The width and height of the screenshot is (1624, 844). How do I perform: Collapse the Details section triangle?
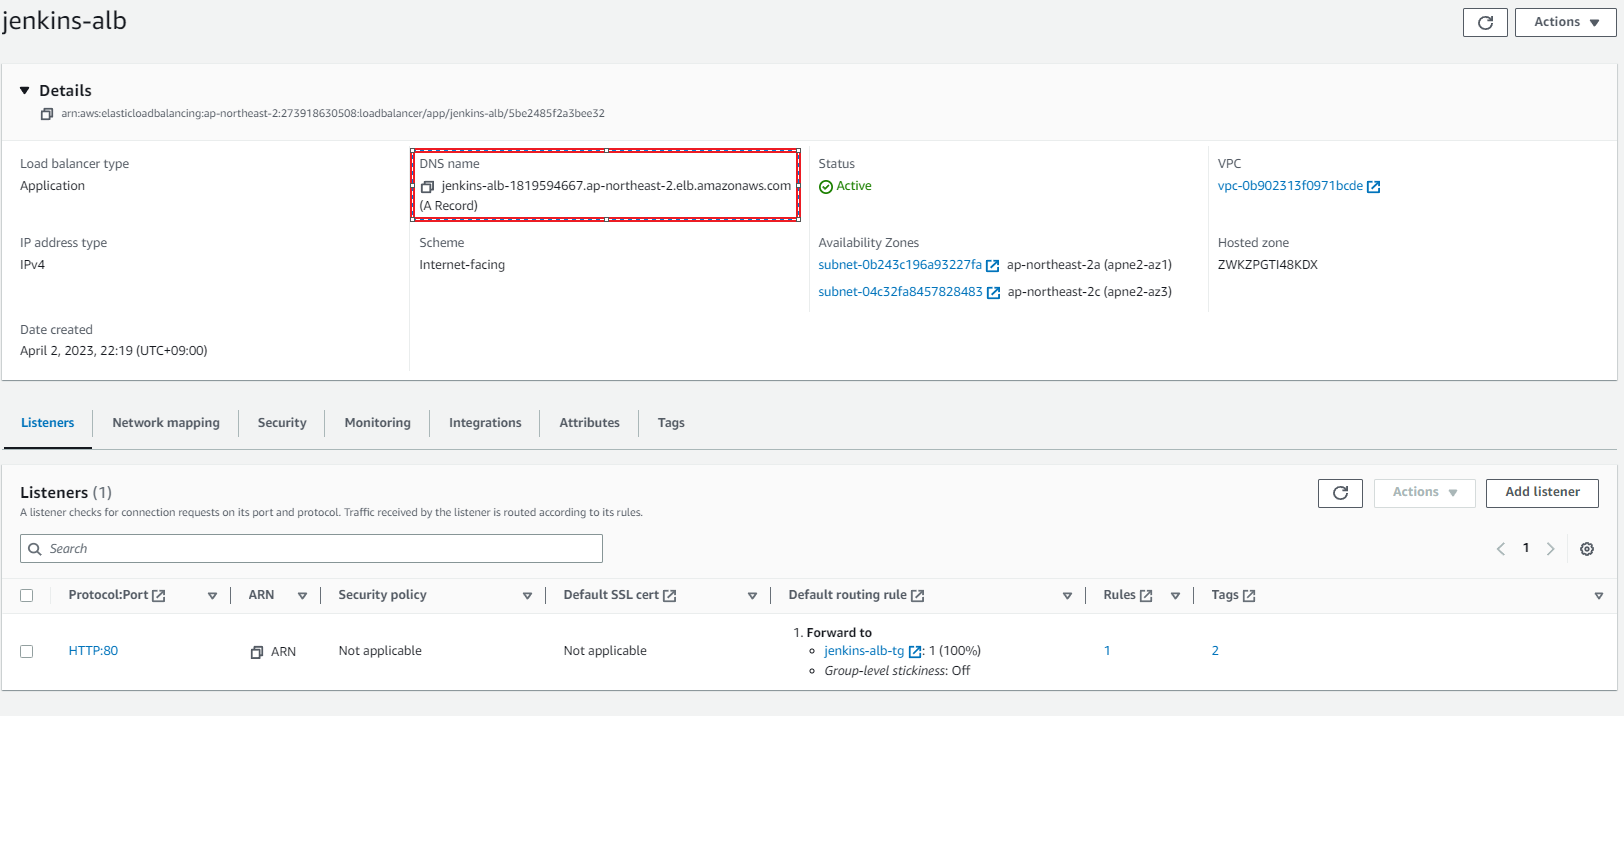click(x=25, y=91)
